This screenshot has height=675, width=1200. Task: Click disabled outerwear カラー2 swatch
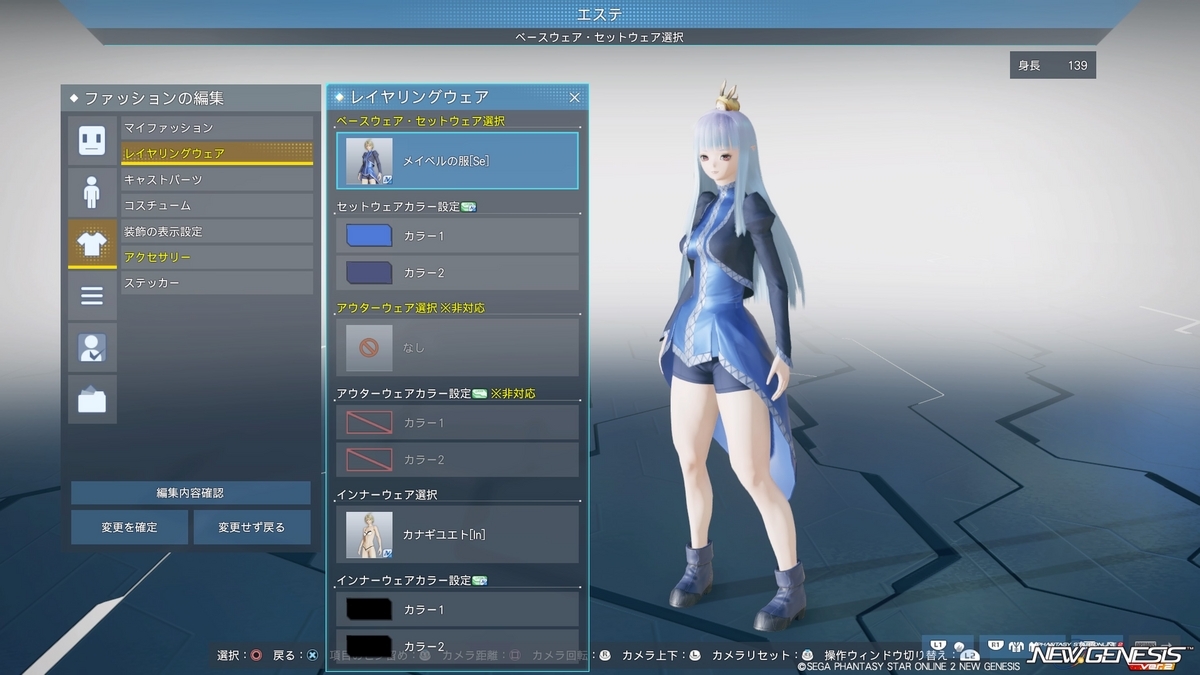click(x=369, y=460)
